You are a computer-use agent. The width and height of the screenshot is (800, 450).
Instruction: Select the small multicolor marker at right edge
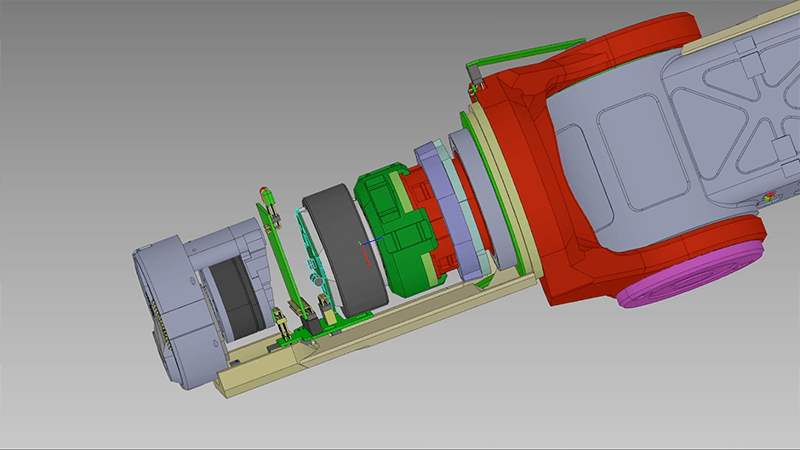768,199
